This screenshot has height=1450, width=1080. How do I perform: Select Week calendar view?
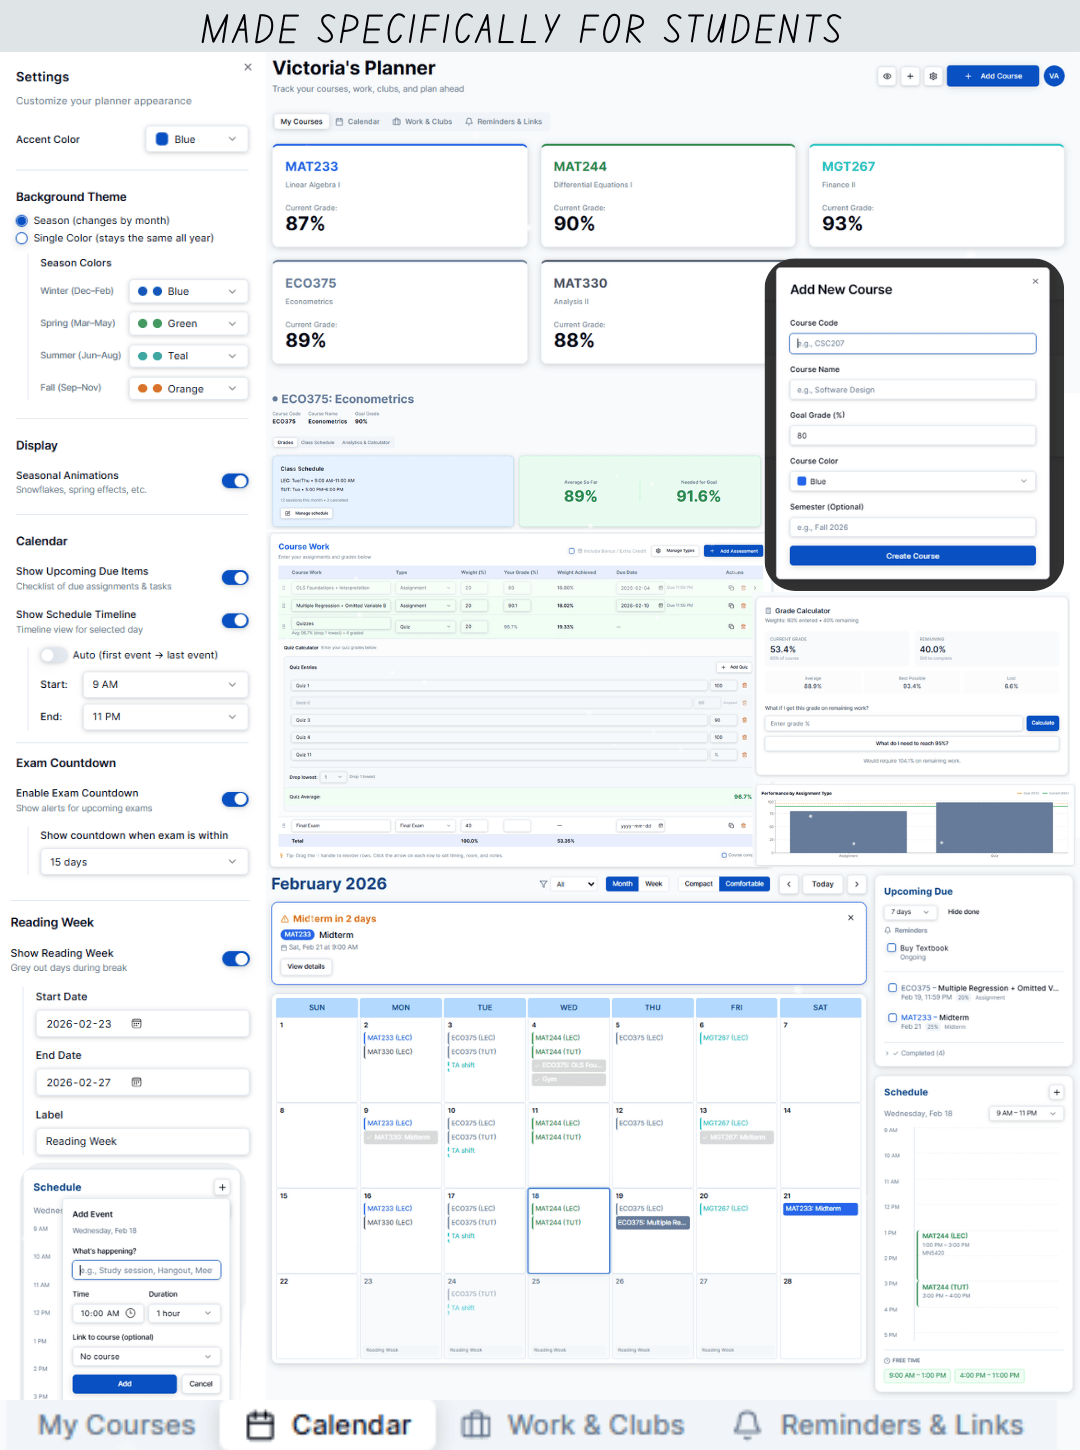(654, 884)
